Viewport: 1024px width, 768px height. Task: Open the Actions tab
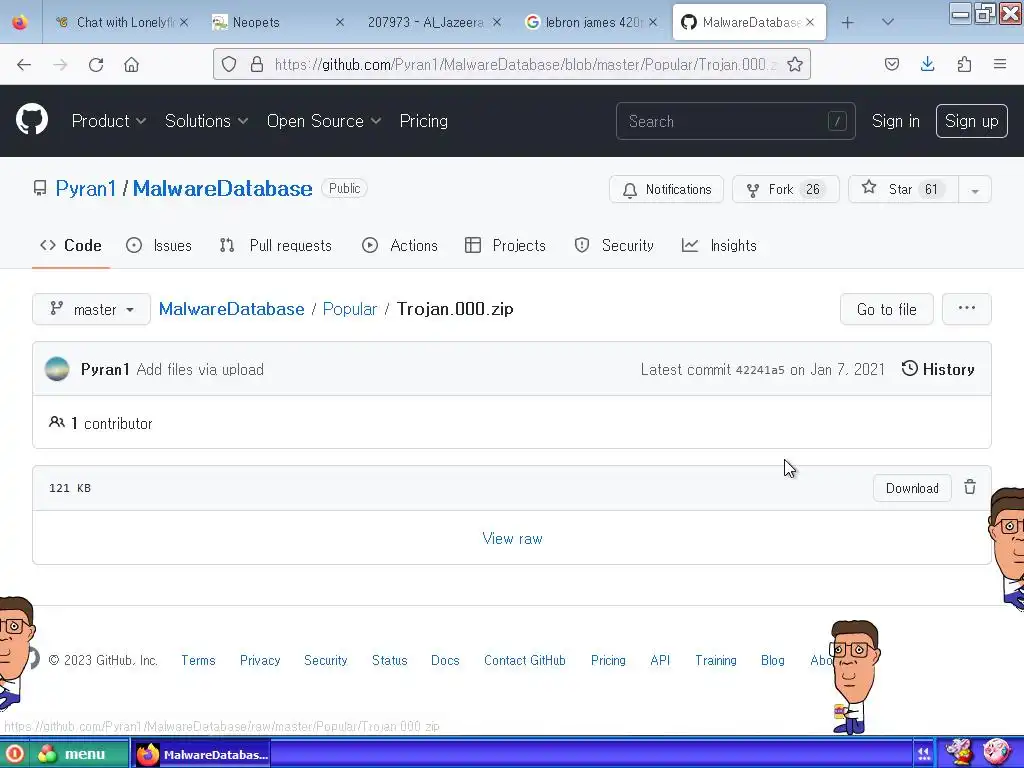click(400, 246)
